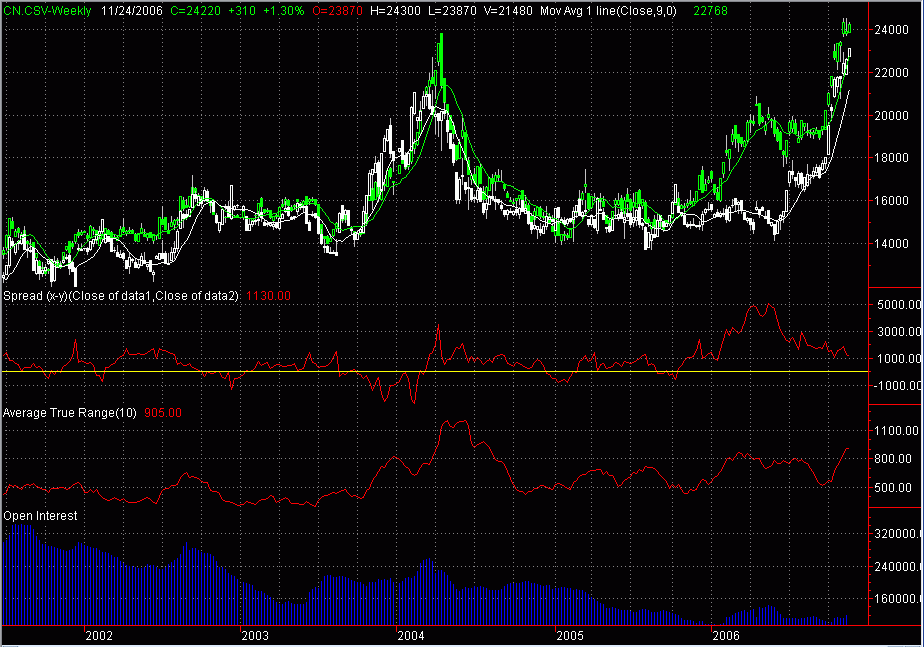The height and width of the screenshot is (647, 924).
Task: Click the 2002 time axis marker
Action: pyautogui.click(x=98, y=635)
